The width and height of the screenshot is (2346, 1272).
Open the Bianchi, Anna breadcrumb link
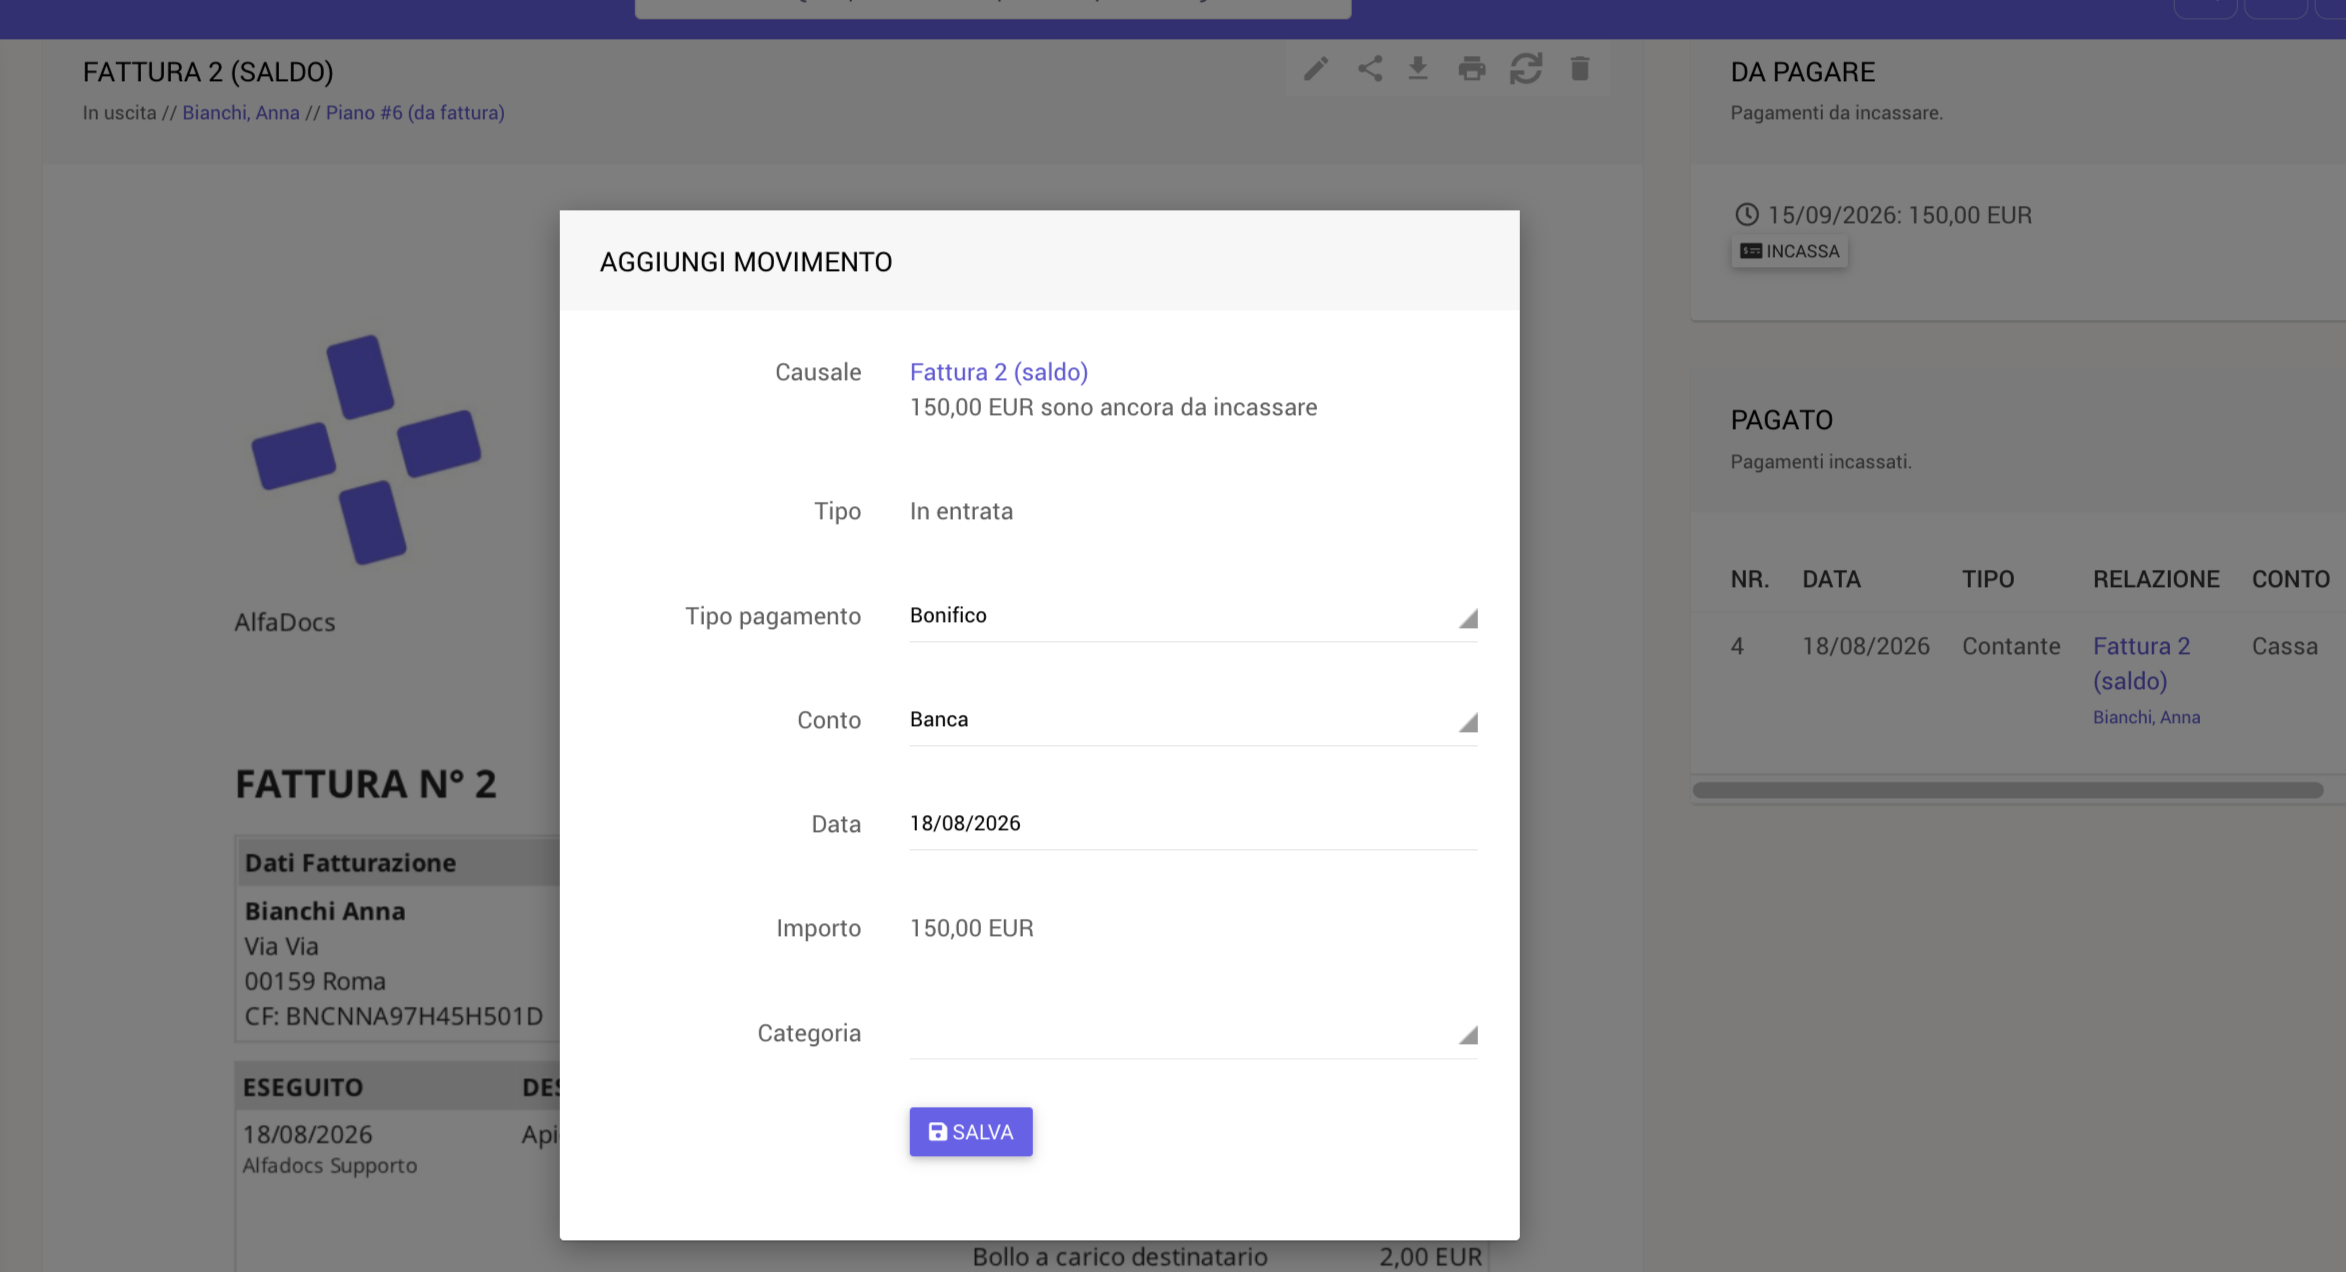click(x=241, y=113)
